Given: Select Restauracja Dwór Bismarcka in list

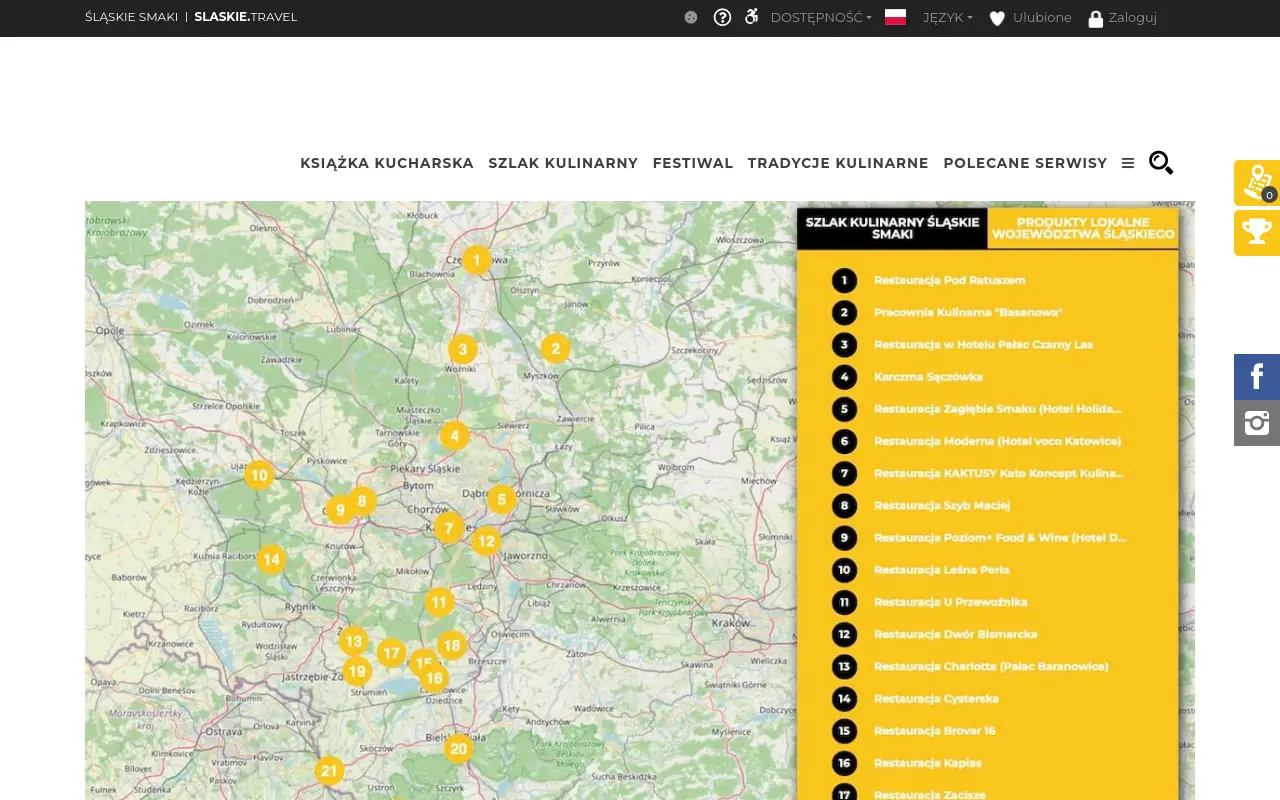Looking at the screenshot, I should [955, 634].
